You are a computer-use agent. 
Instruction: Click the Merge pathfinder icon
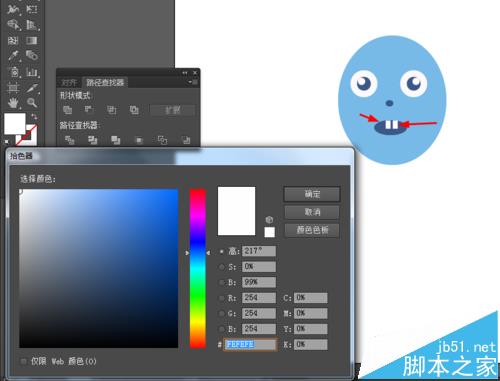tap(115, 140)
